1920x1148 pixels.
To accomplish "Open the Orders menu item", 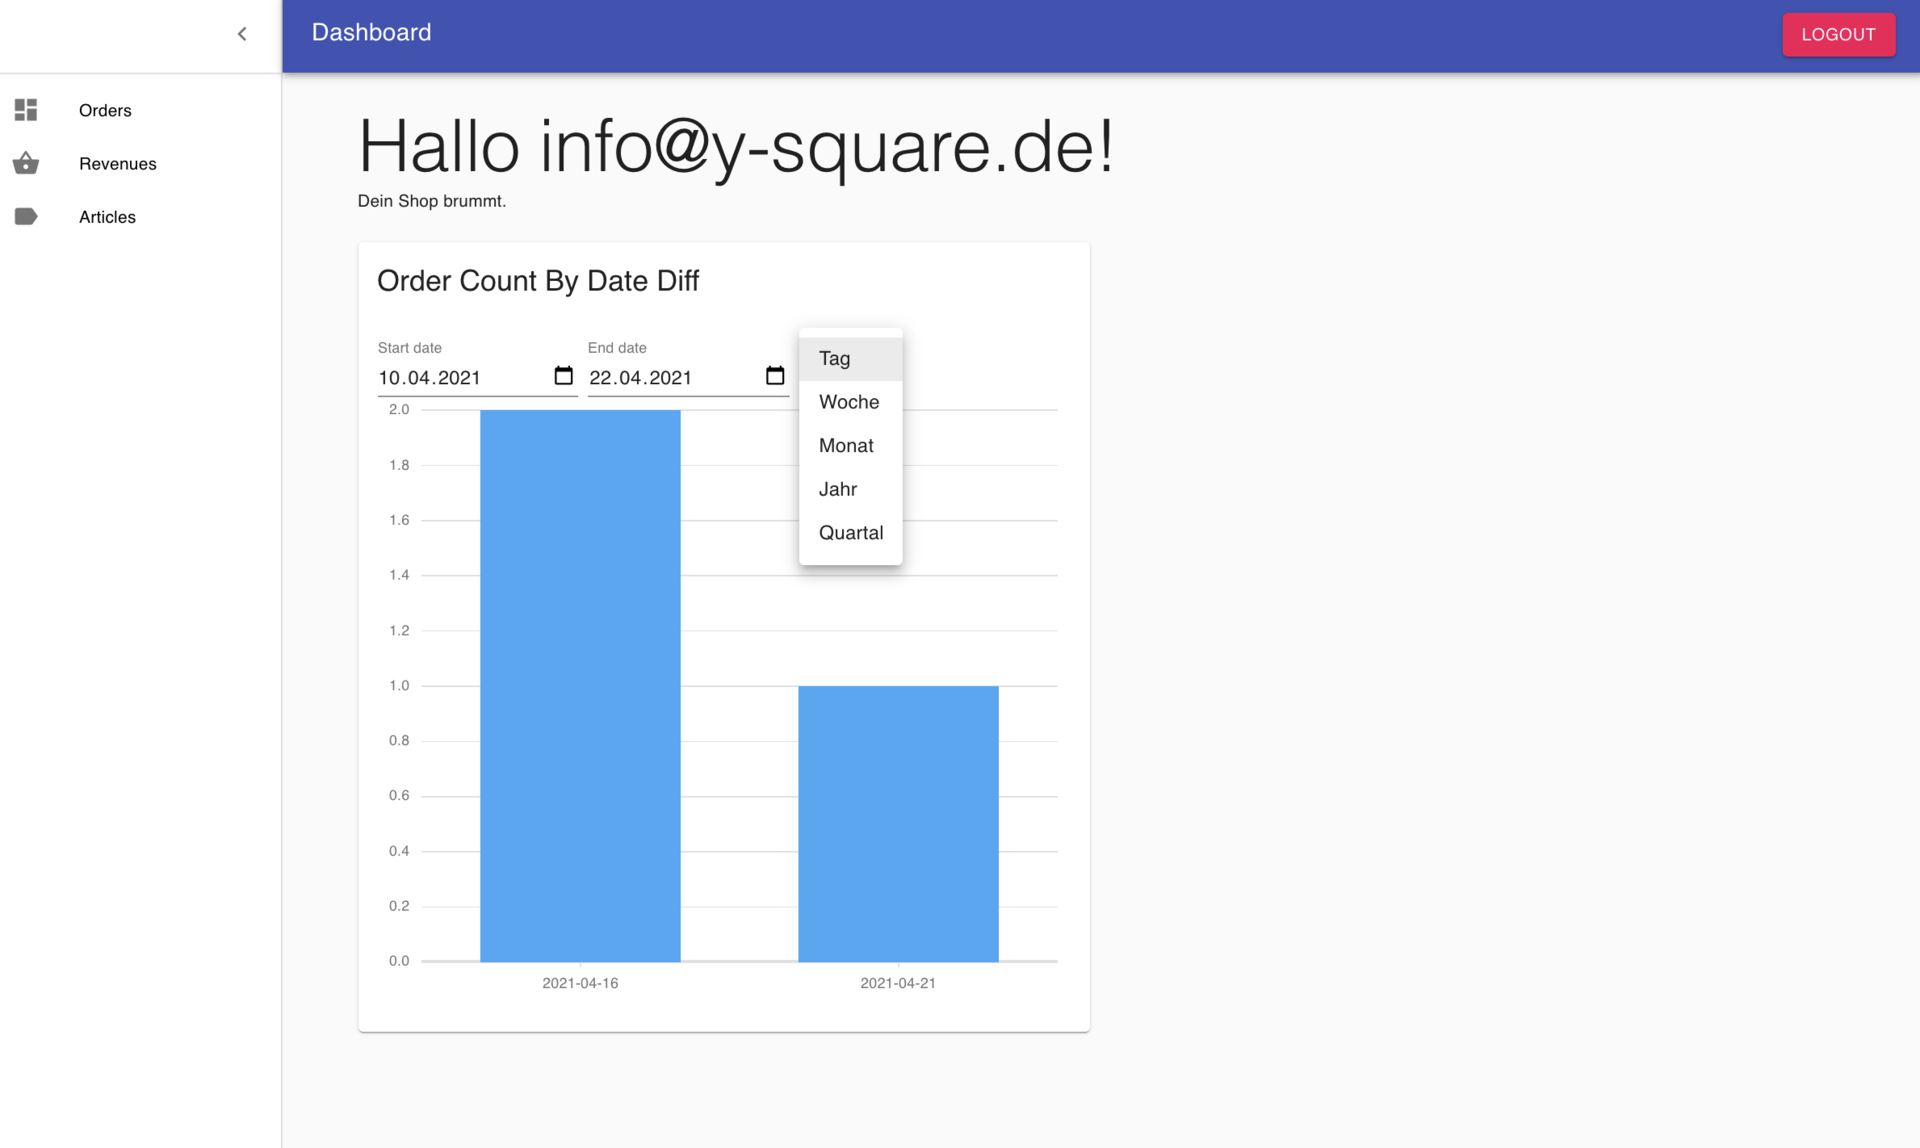I will [105, 110].
